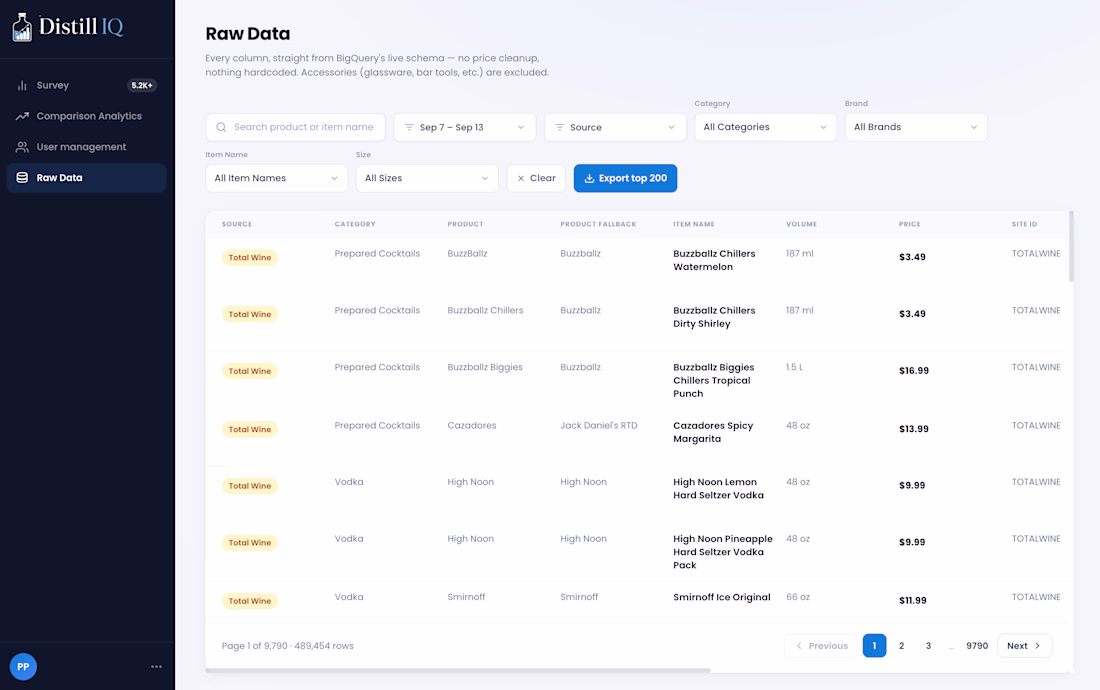1100x690 pixels.
Task: Click Export top 200 button
Action: click(625, 179)
